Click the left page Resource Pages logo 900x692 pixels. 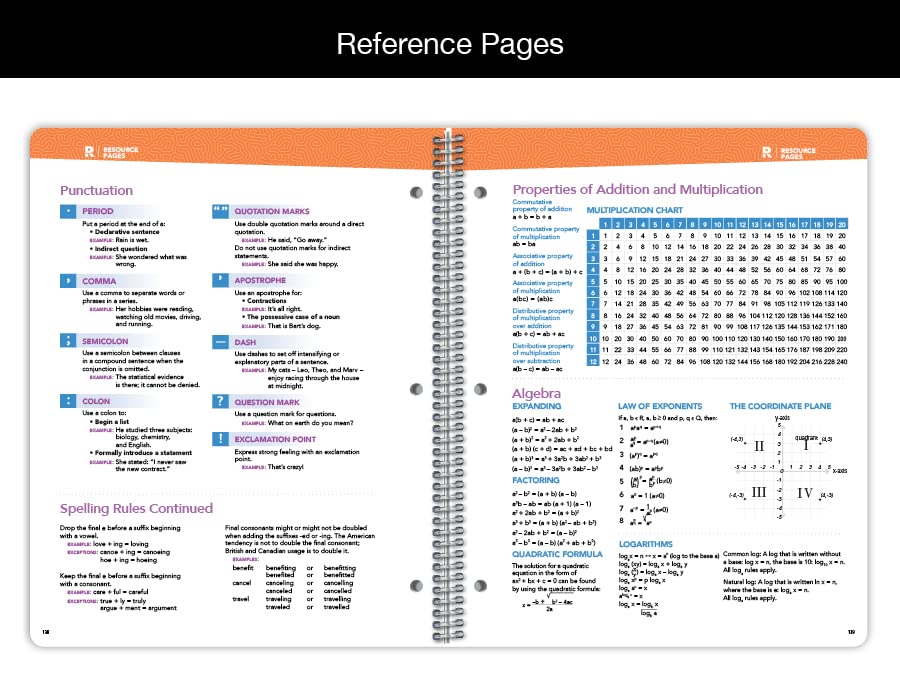(111, 152)
